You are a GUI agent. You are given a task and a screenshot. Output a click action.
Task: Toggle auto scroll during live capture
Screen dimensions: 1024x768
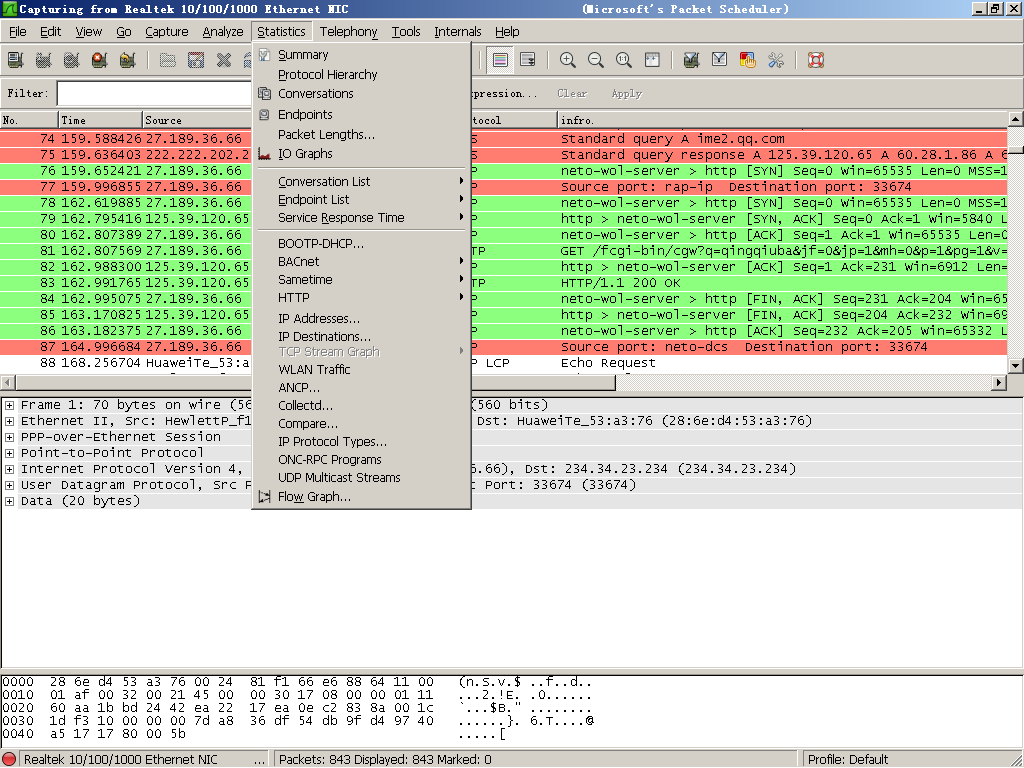tap(528, 60)
